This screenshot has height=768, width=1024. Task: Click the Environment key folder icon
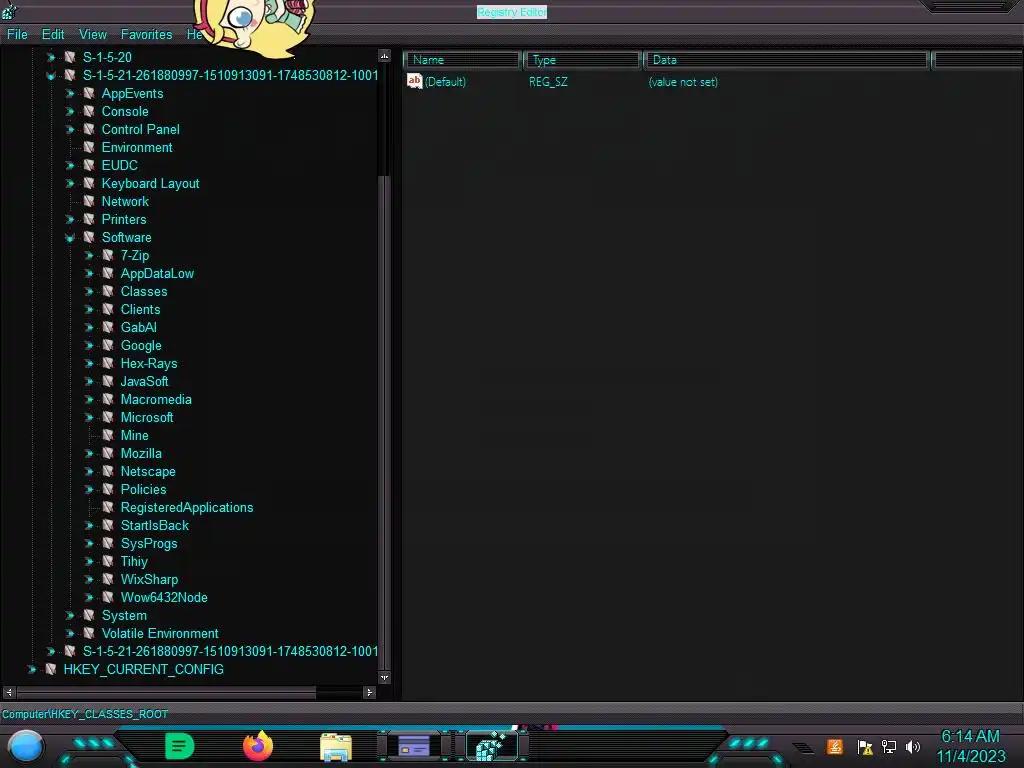[89, 147]
